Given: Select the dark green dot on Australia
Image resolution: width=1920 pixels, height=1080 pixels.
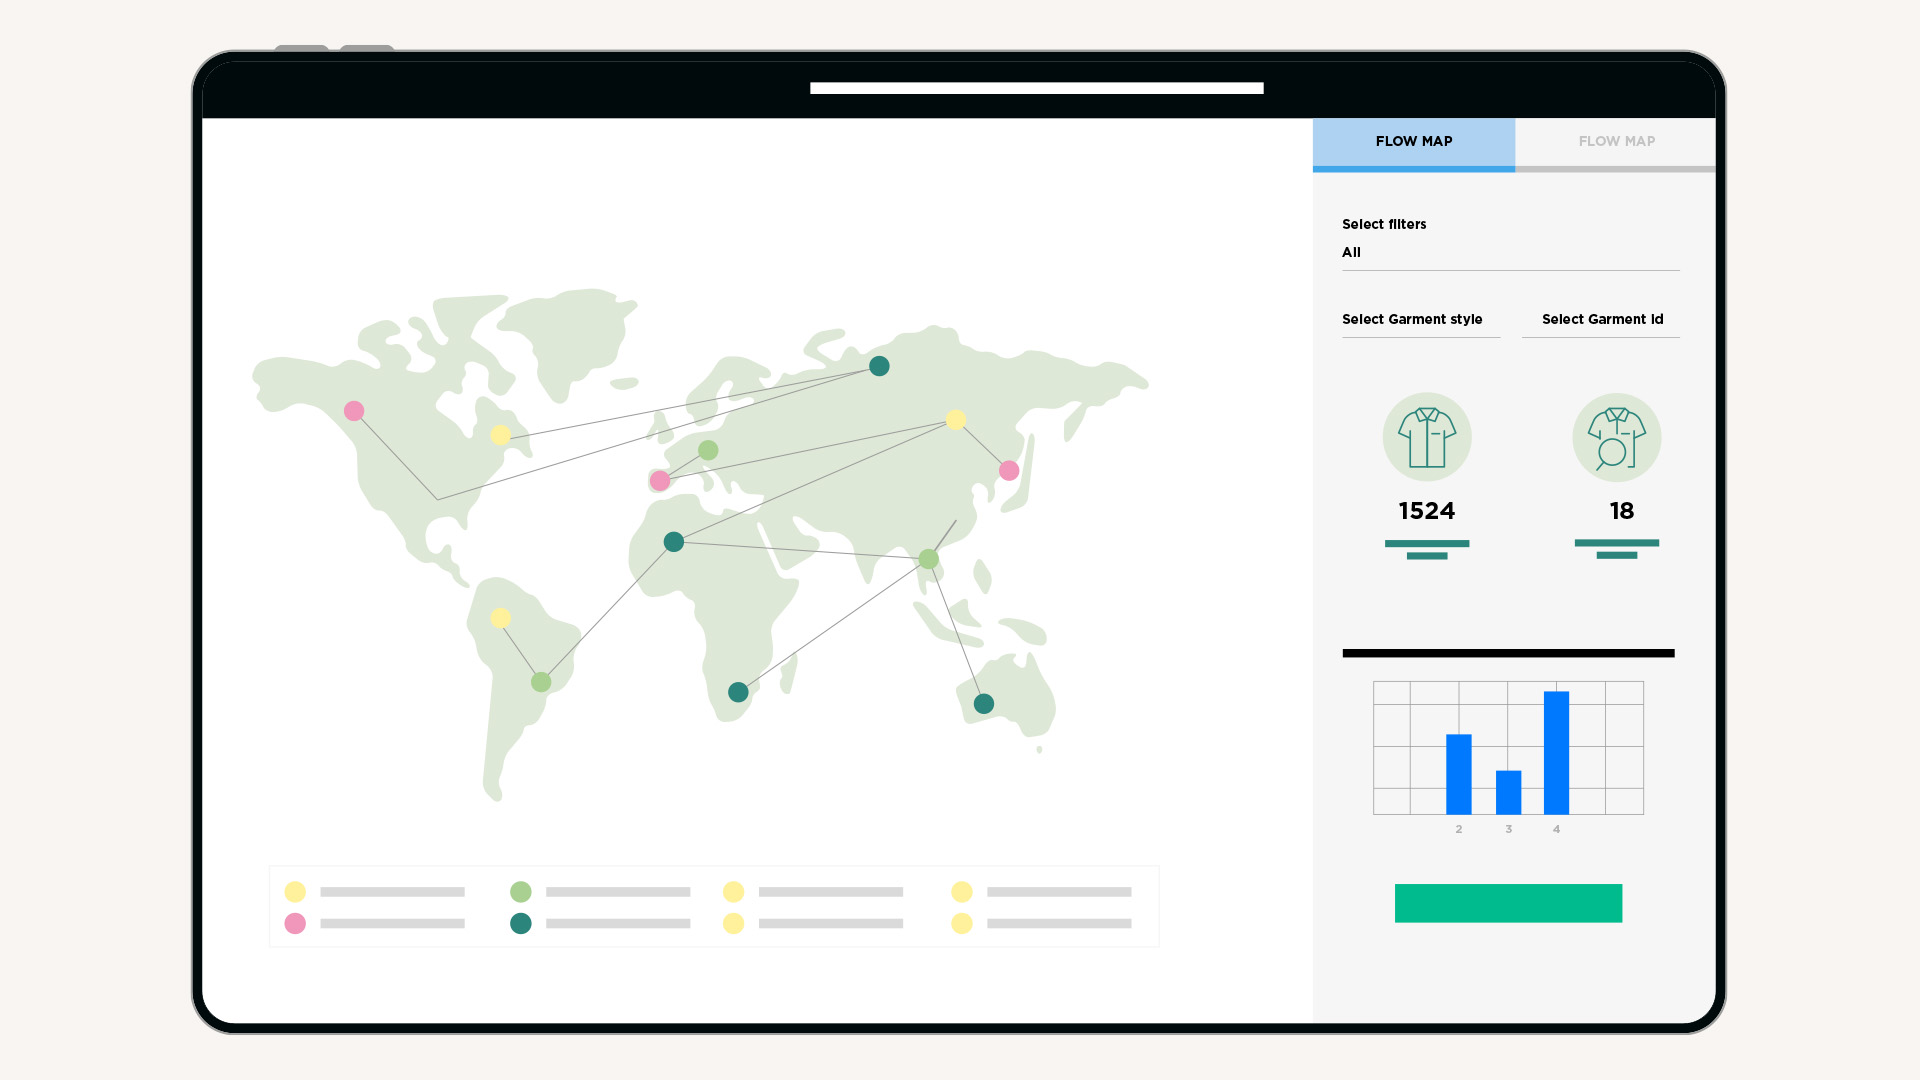Looking at the screenshot, I should (x=983, y=704).
